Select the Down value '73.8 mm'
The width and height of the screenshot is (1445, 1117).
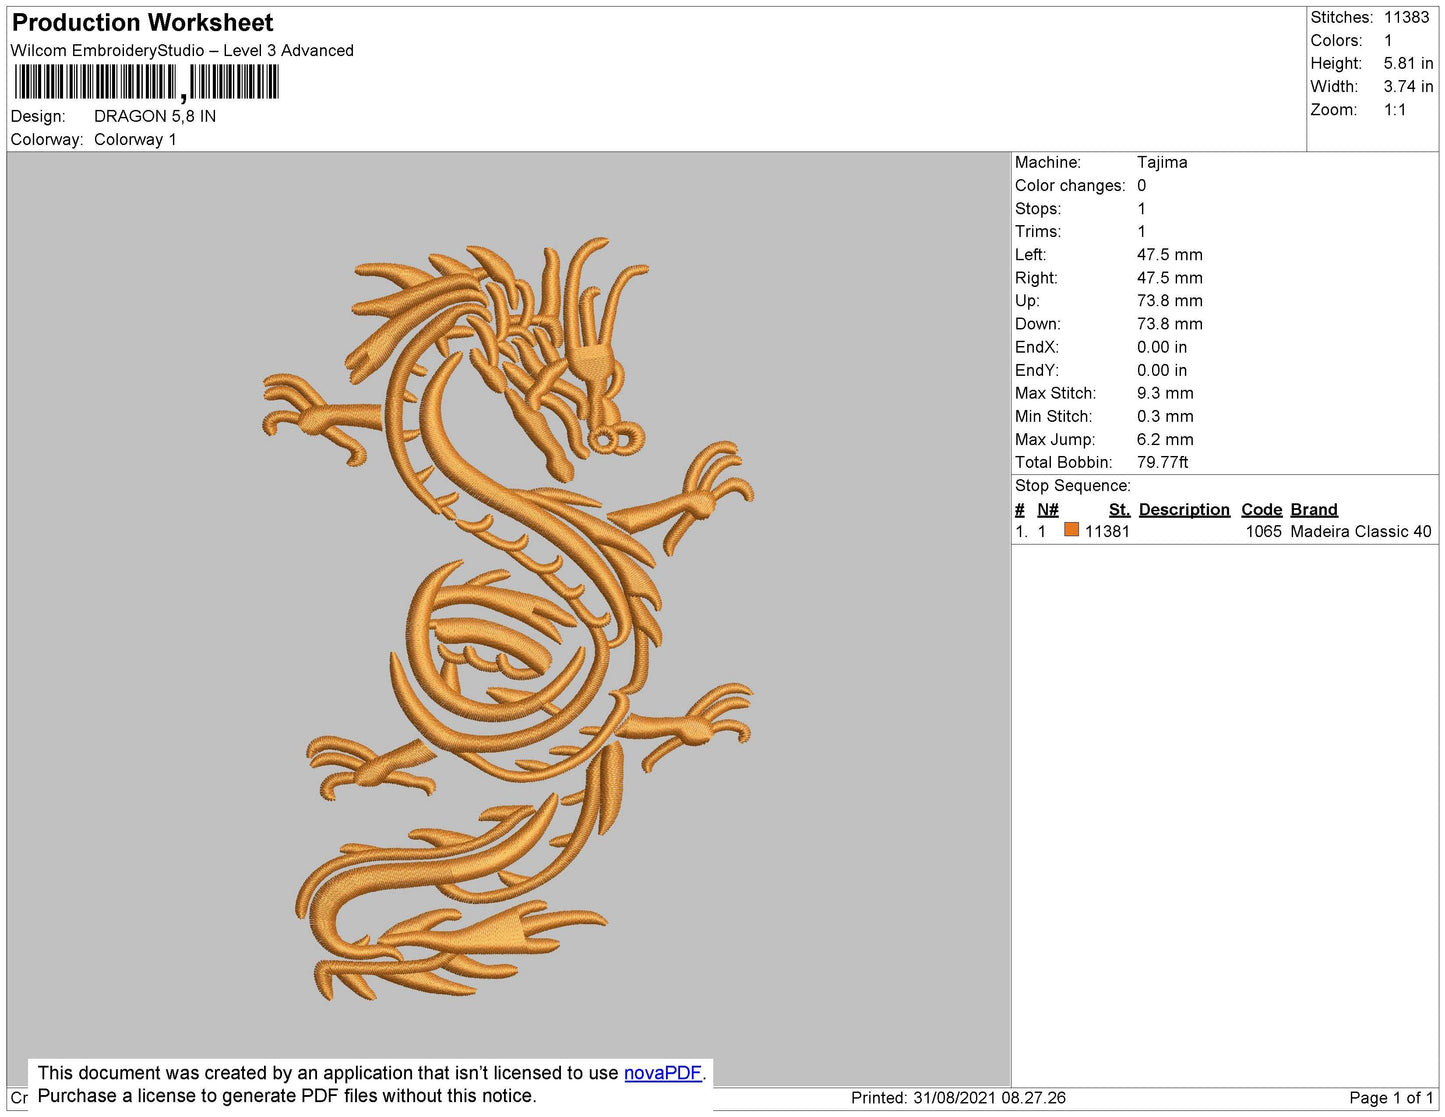coord(1170,324)
